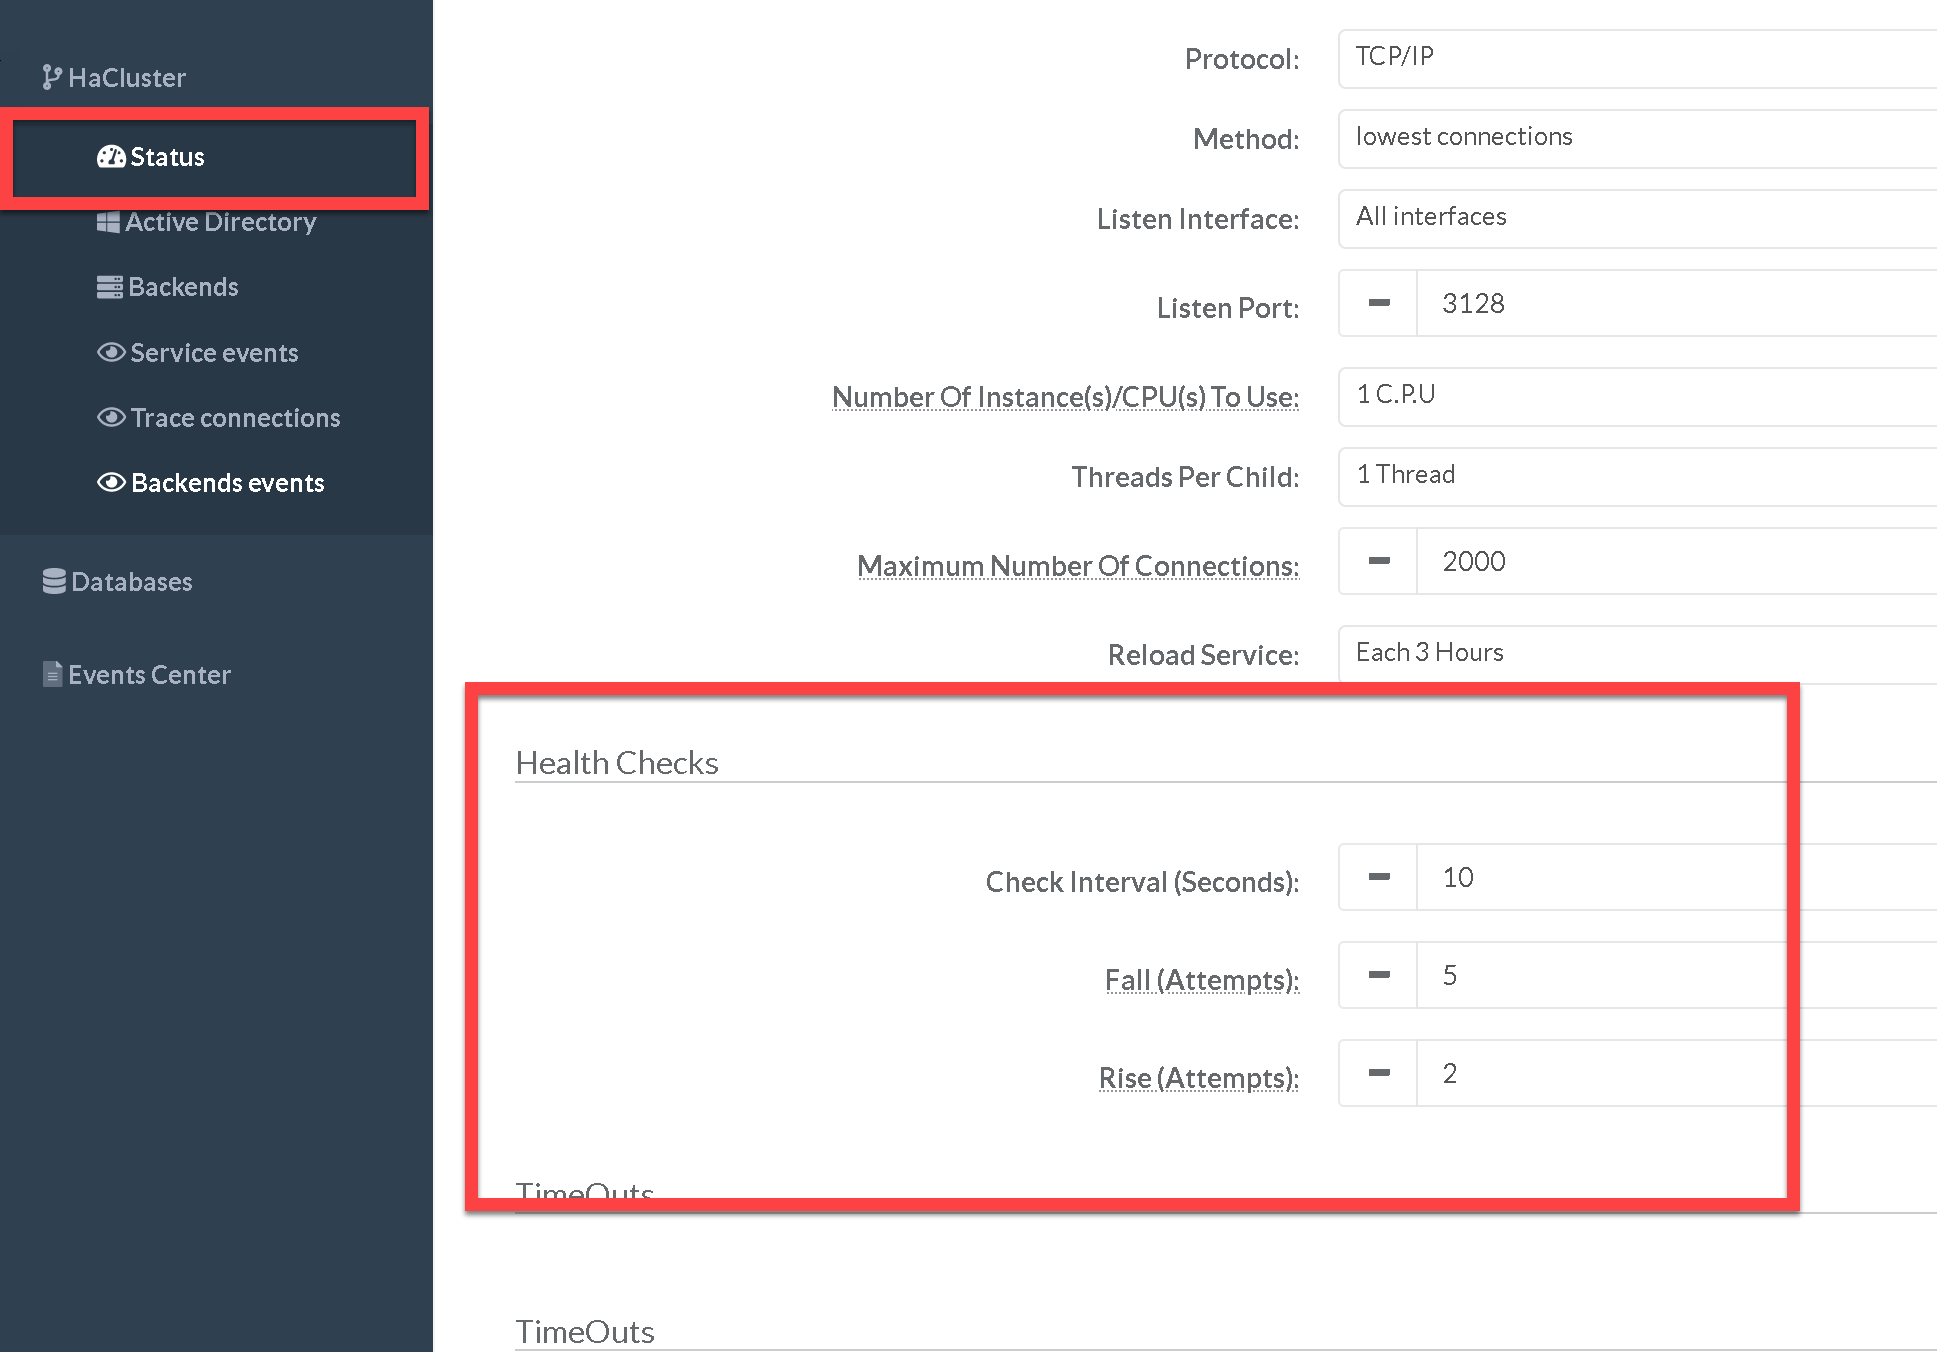The height and width of the screenshot is (1352, 1937).
Task: Click the Databases stack icon
Action: click(54, 582)
